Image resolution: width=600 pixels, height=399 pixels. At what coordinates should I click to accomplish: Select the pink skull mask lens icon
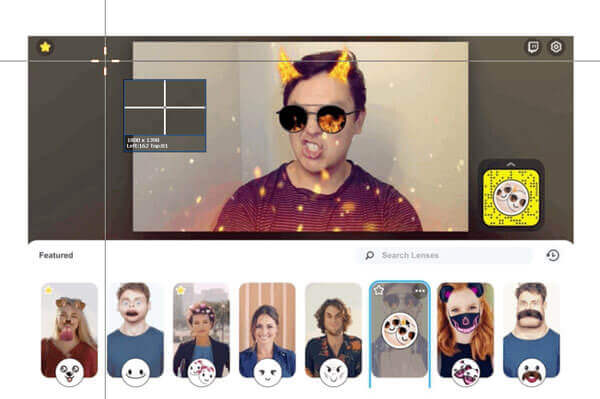pos(466,372)
